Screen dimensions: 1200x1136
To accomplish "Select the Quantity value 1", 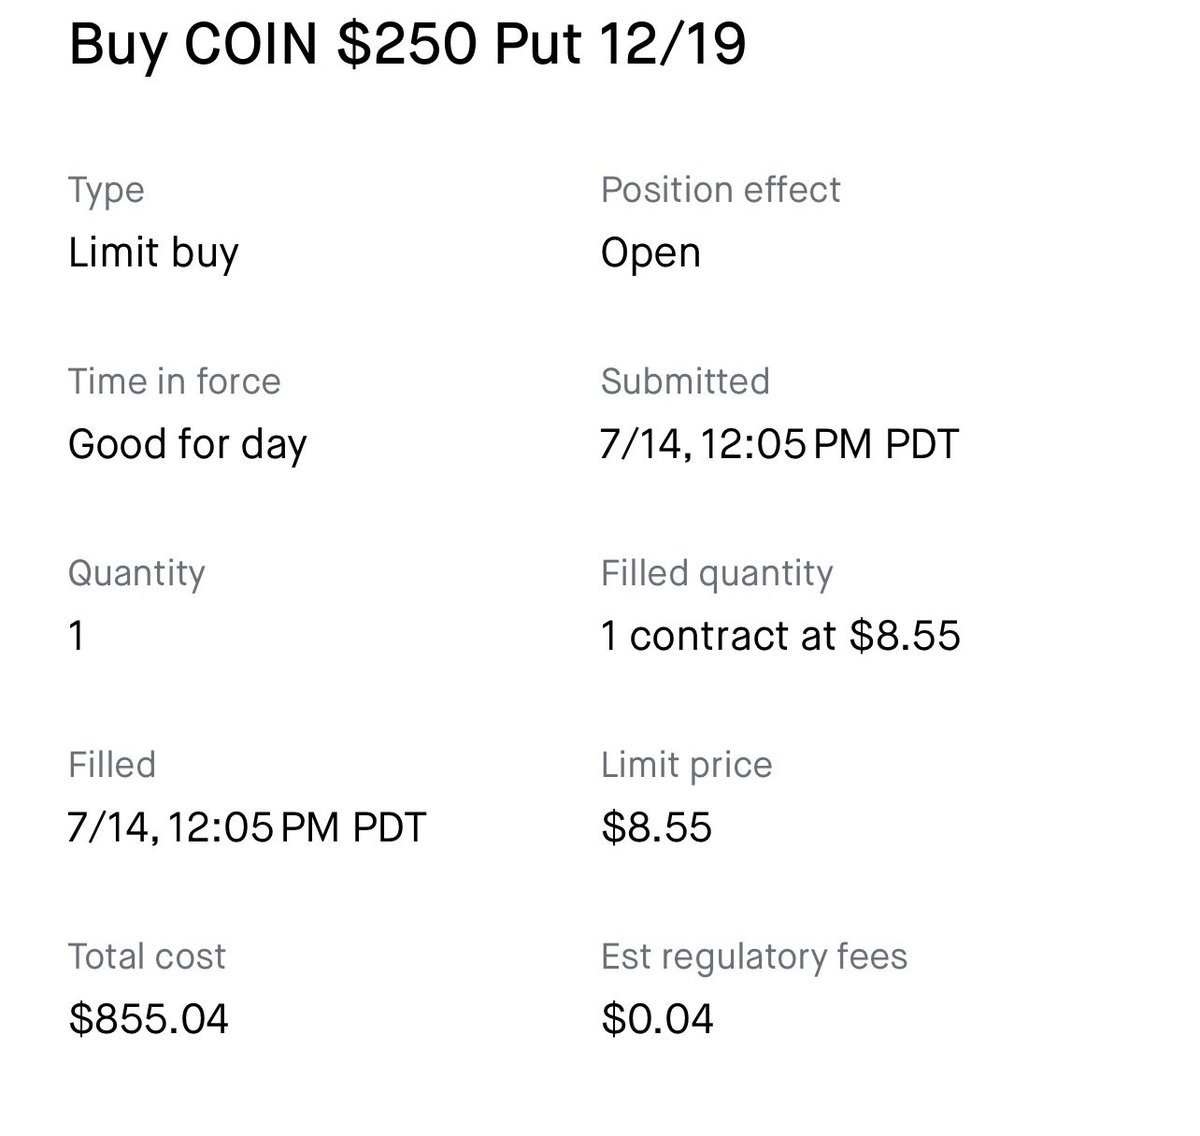I will pyautogui.click(x=76, y=636).
